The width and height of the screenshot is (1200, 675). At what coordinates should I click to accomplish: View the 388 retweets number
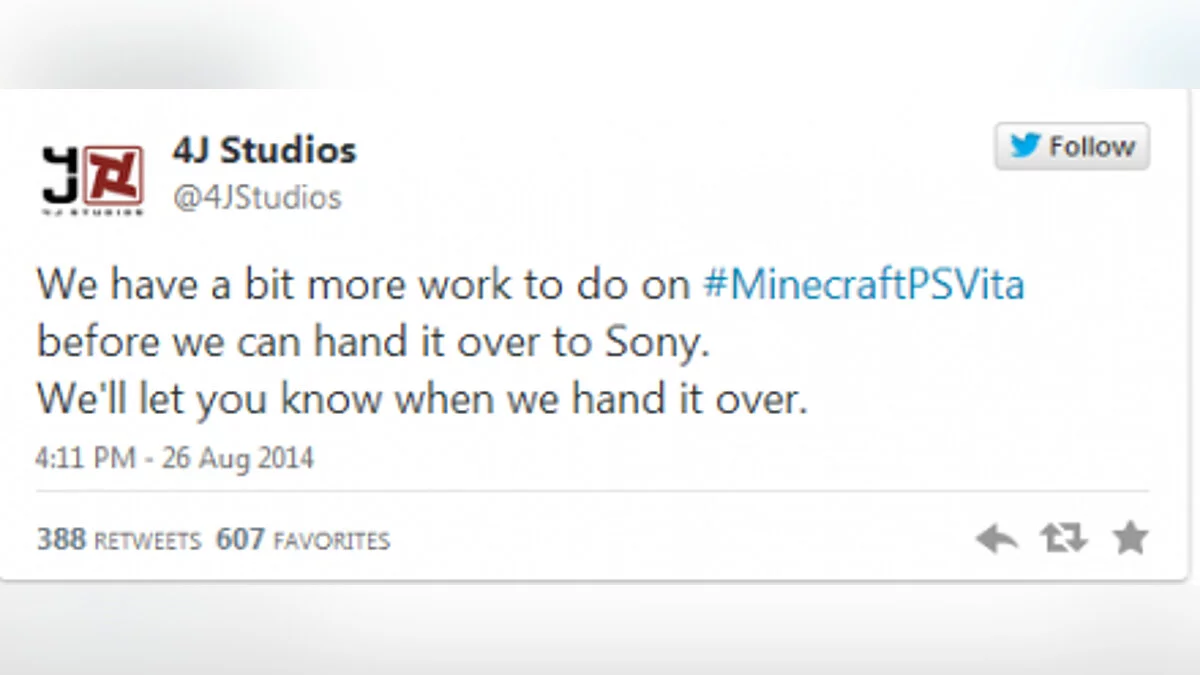pyautogui.click(x=60, y=540)
